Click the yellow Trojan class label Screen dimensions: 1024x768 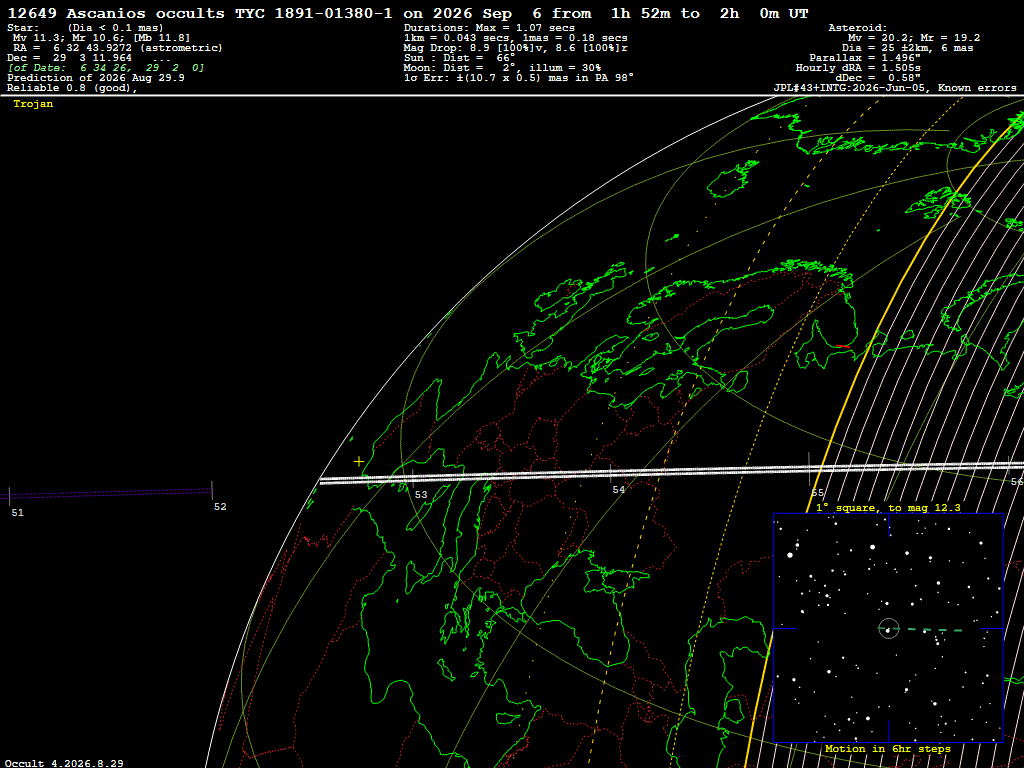(33, 104)
